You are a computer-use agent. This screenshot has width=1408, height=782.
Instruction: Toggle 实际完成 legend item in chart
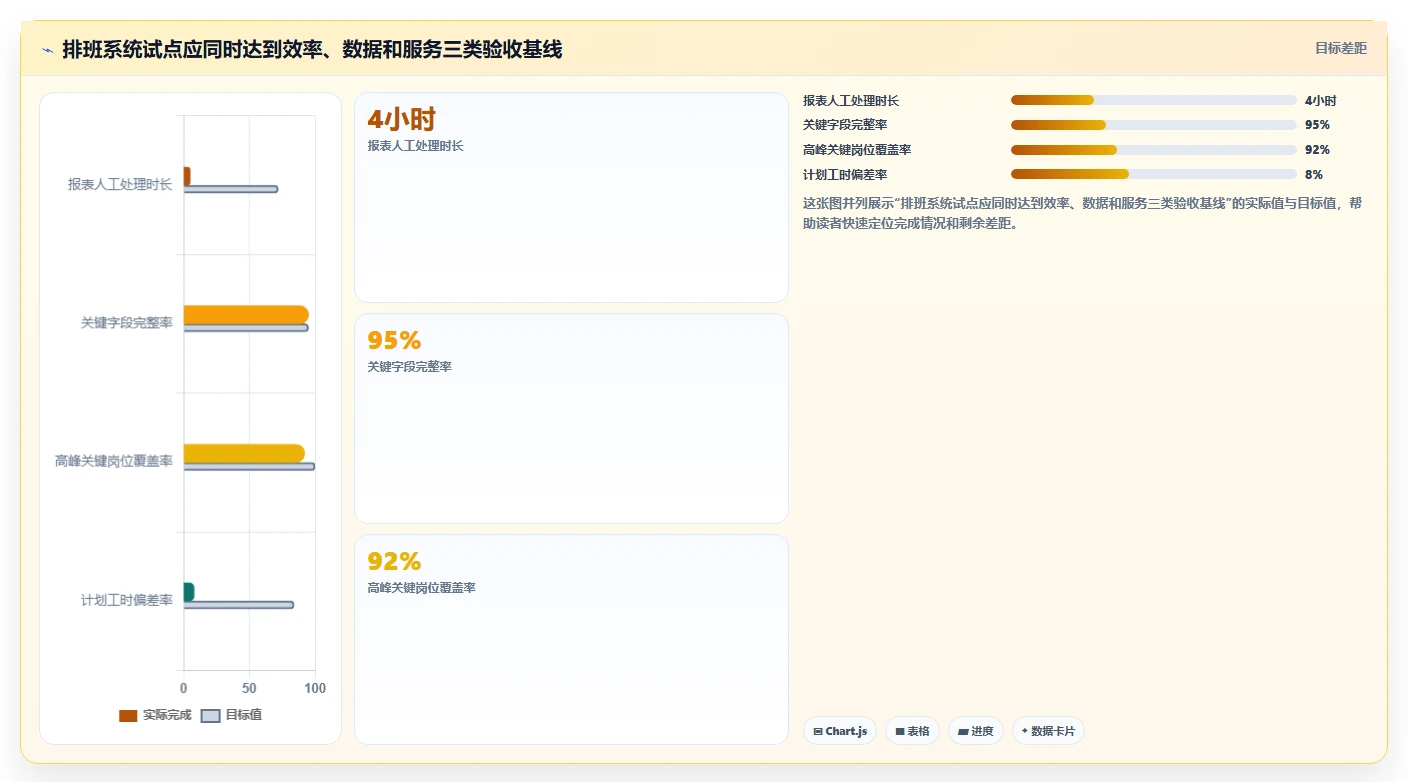pos(155,715)
